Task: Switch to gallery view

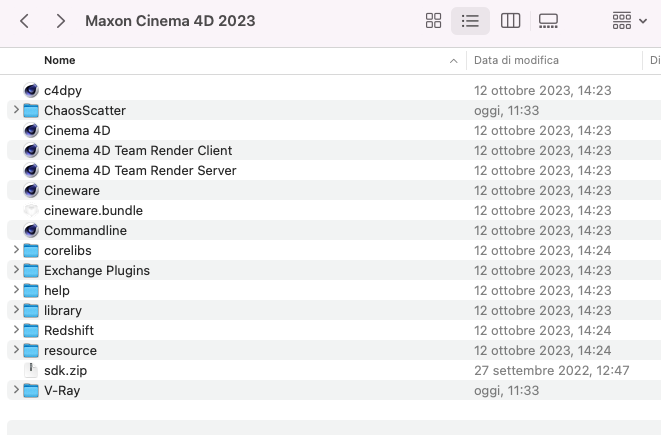Action: click(548, 21)
